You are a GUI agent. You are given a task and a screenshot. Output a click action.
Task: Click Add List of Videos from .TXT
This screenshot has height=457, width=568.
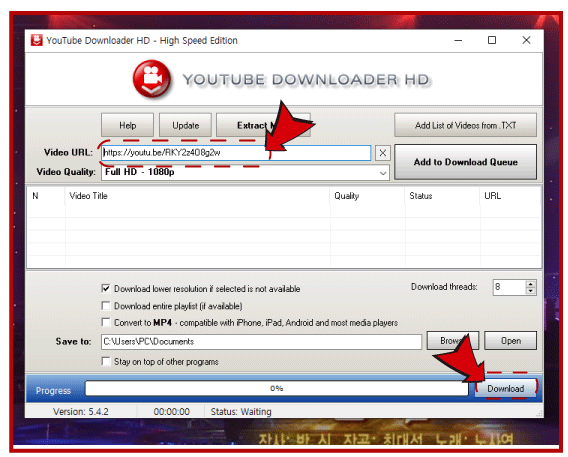(465, 125)
